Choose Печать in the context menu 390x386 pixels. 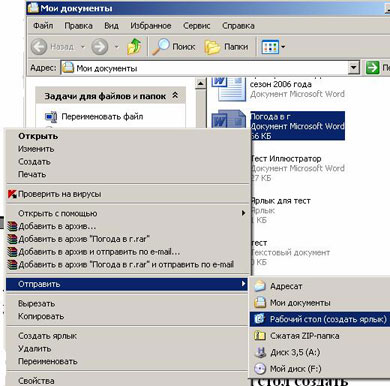coord(128,174)
